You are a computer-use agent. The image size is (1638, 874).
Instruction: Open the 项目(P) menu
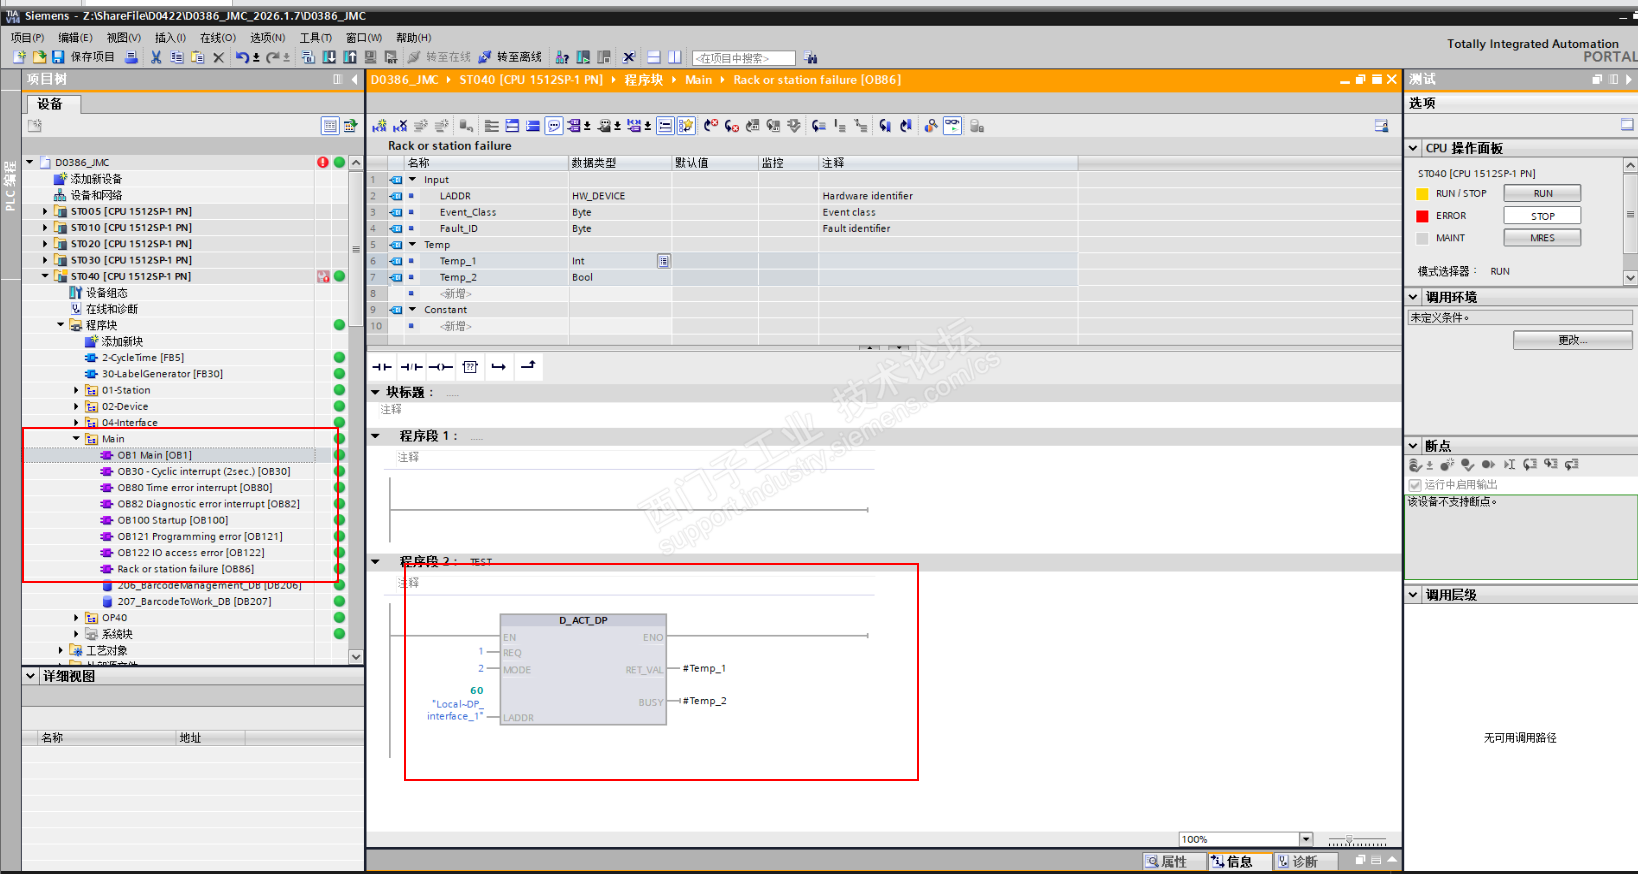pyautogui.click(x=27, y=38)
